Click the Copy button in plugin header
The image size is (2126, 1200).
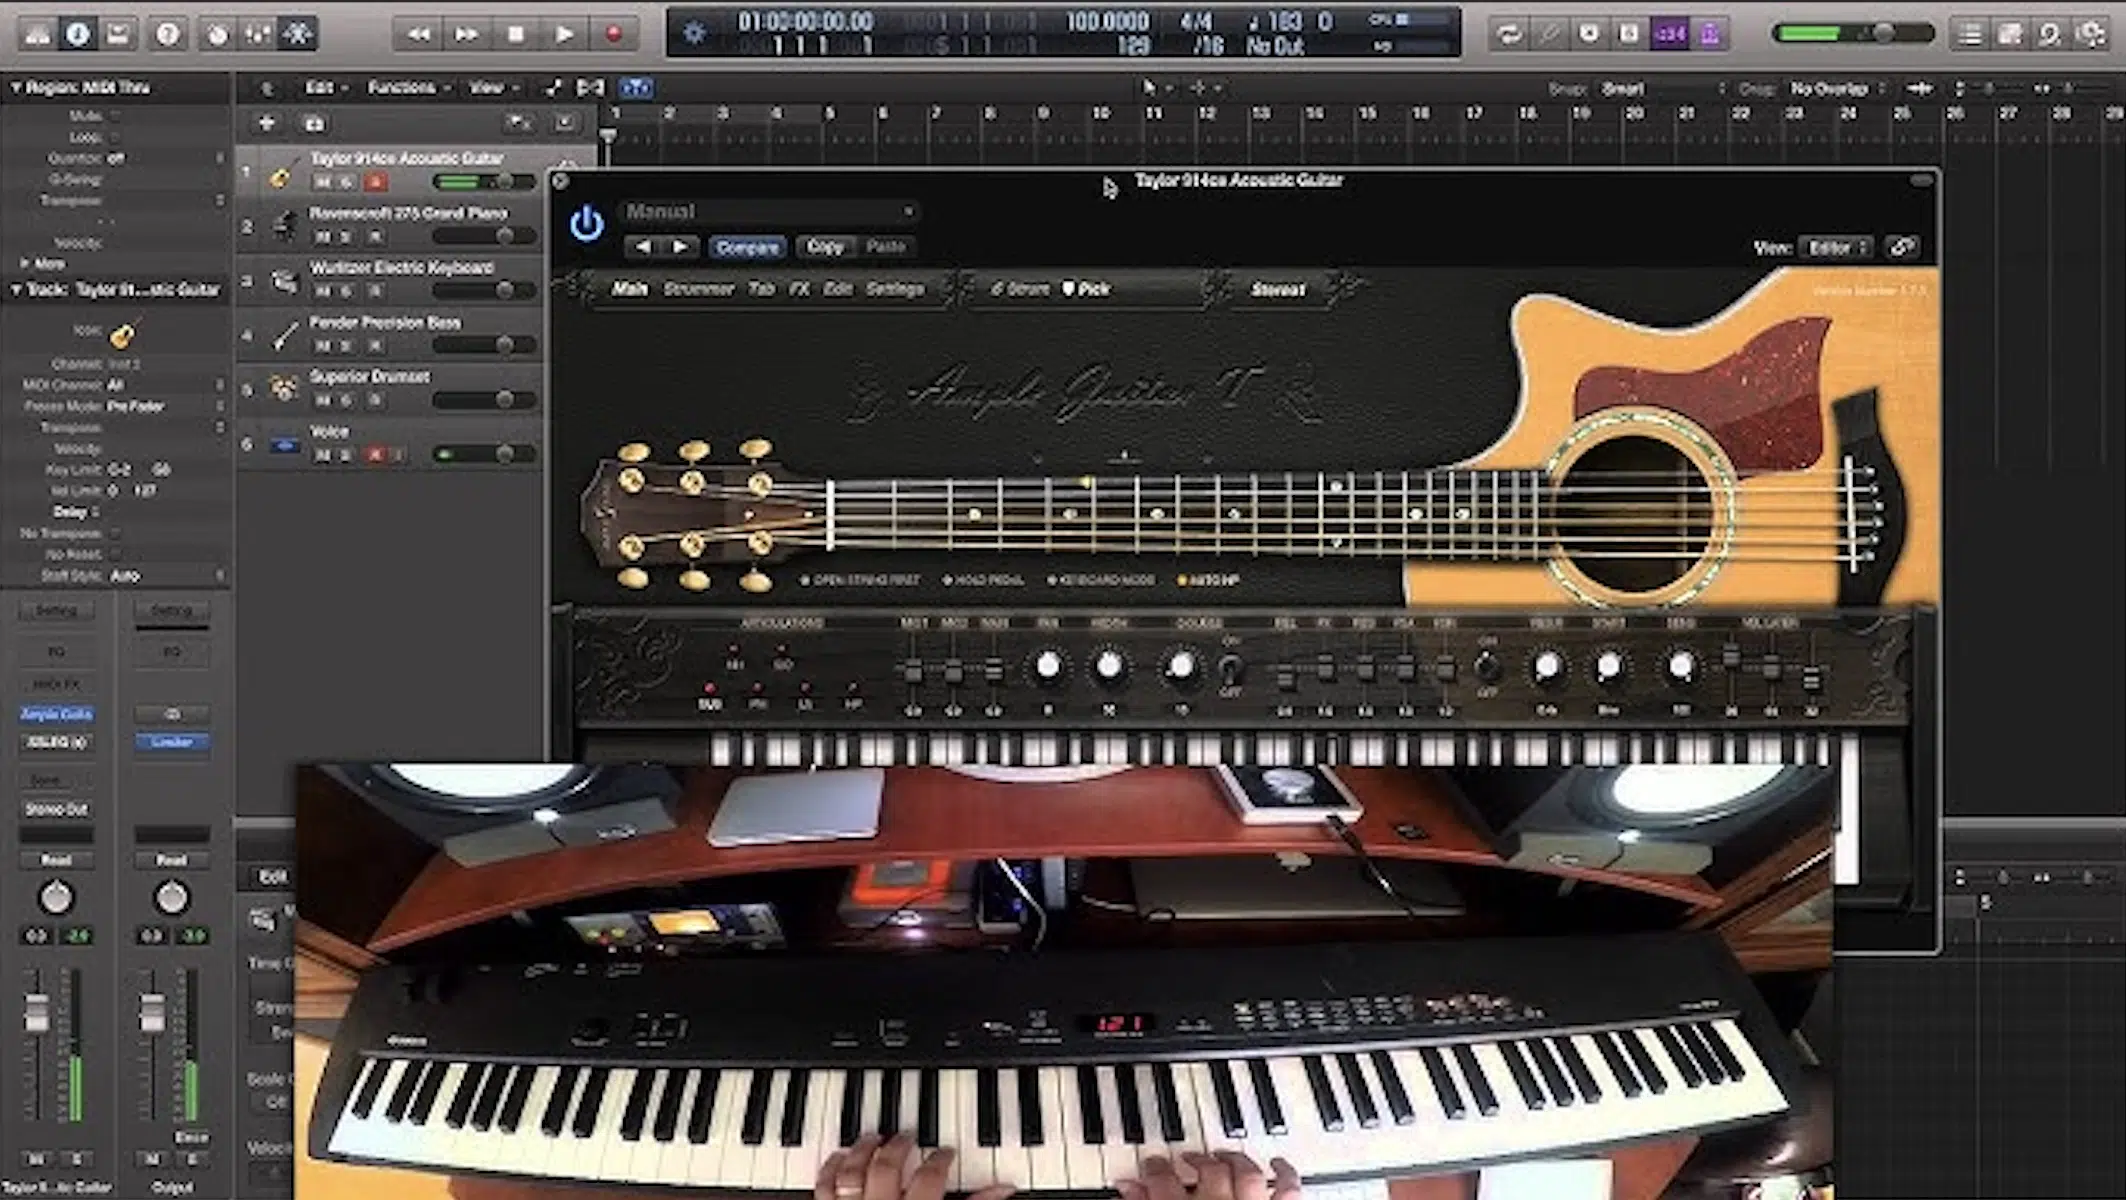pyautogui.click(x=825, y=246)
